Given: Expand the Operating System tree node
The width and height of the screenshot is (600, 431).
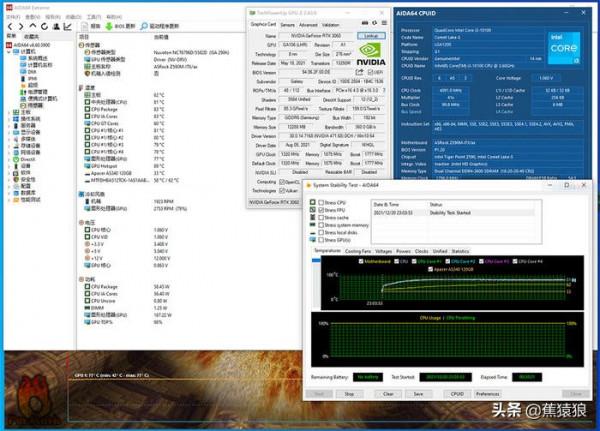Looking at the screenshot, I should [9, 119].
